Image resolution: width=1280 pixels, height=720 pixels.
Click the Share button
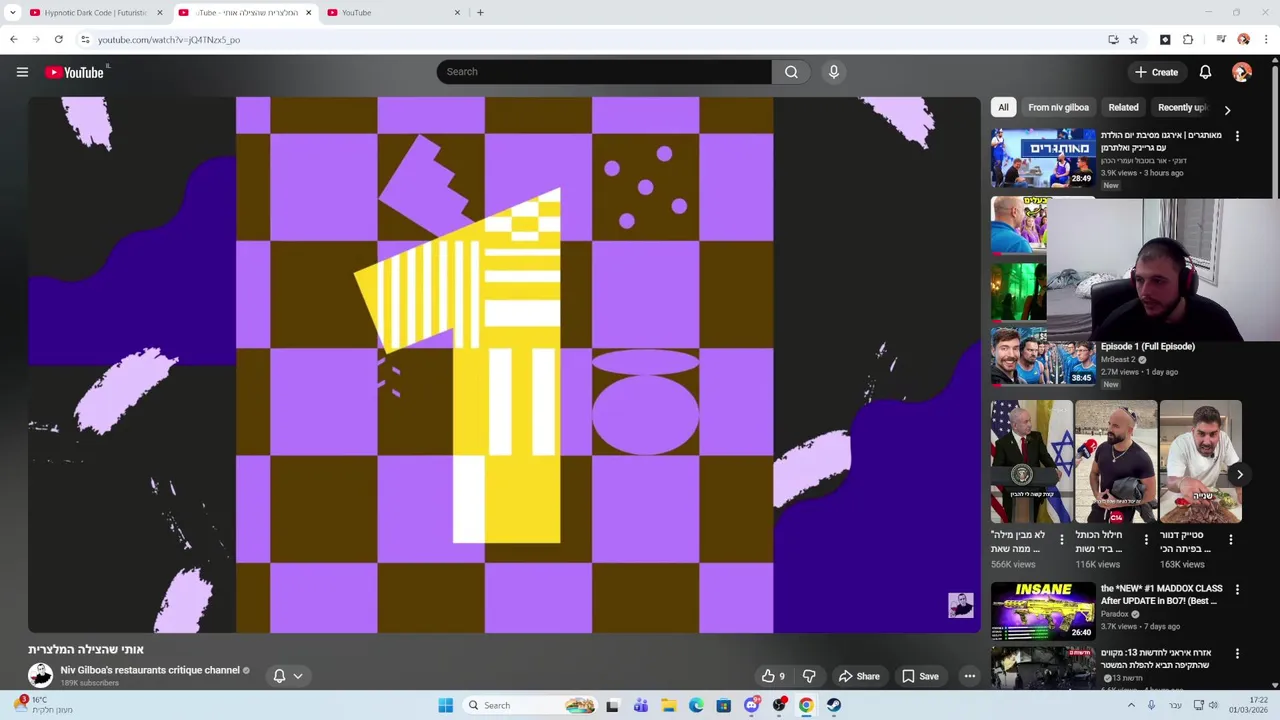pos(859,676)
